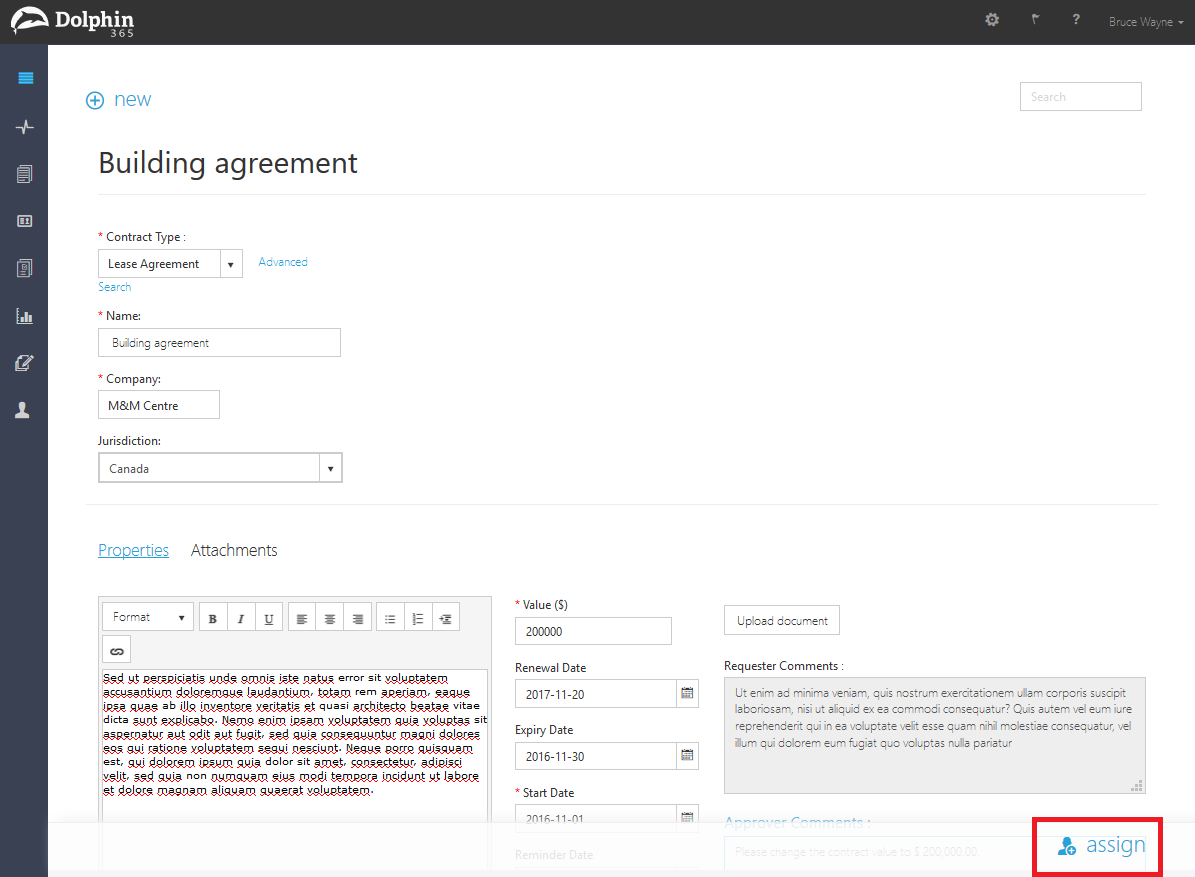This screenshot has width=1195, height=877.
Task: Click the plus circle new icon
Action: 95,101
